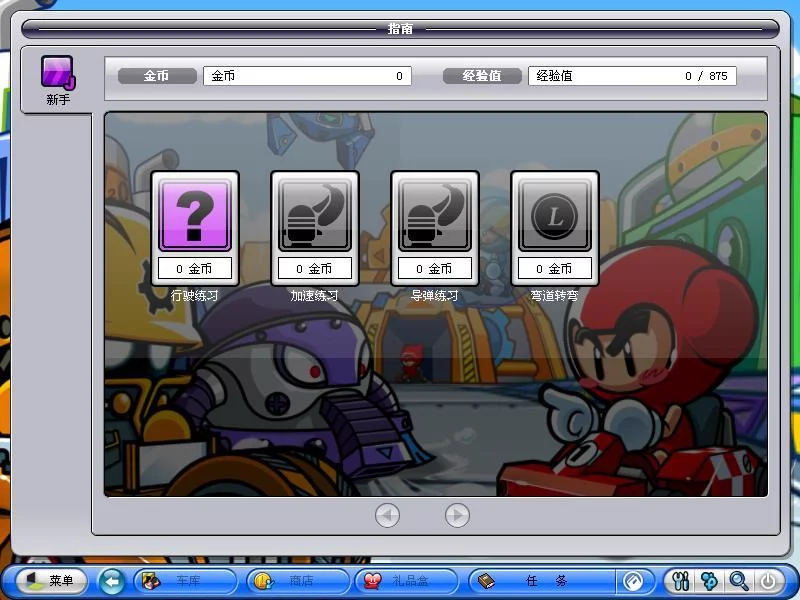Click the 0 金币 price under 行驶练习 icon
The height and width of the screenshot is (600, 800).
tap(195, 268)
